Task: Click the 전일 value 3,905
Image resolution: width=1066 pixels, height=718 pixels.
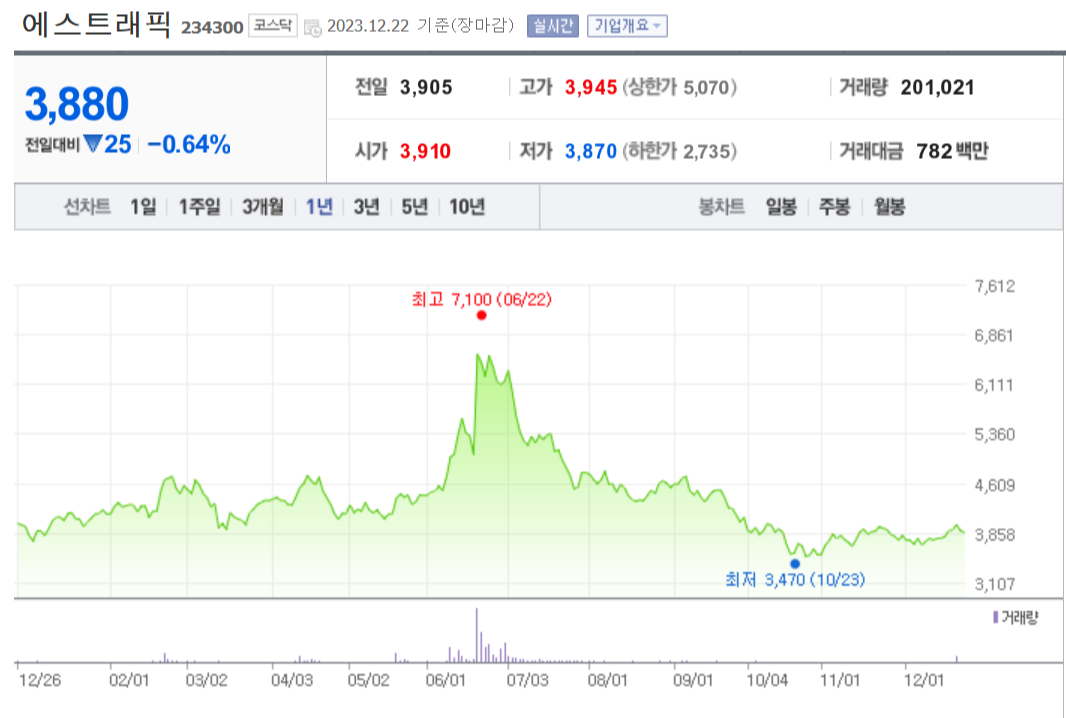Action: click(x=426, y=88)
